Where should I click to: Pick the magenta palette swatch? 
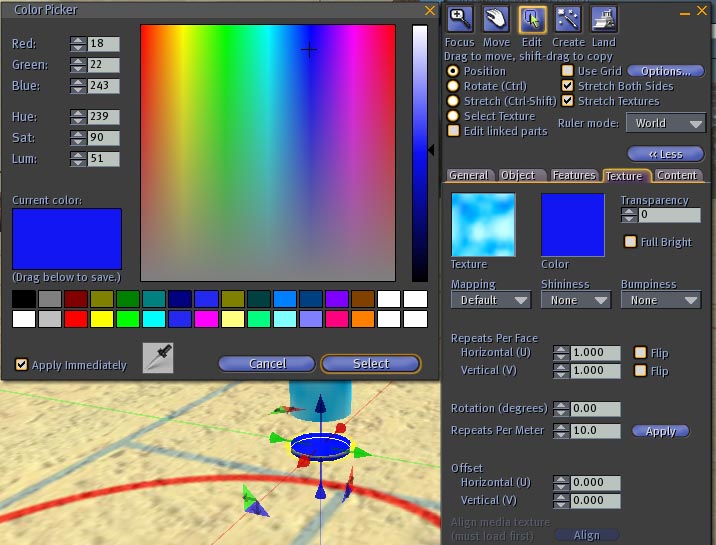[206, 319]
